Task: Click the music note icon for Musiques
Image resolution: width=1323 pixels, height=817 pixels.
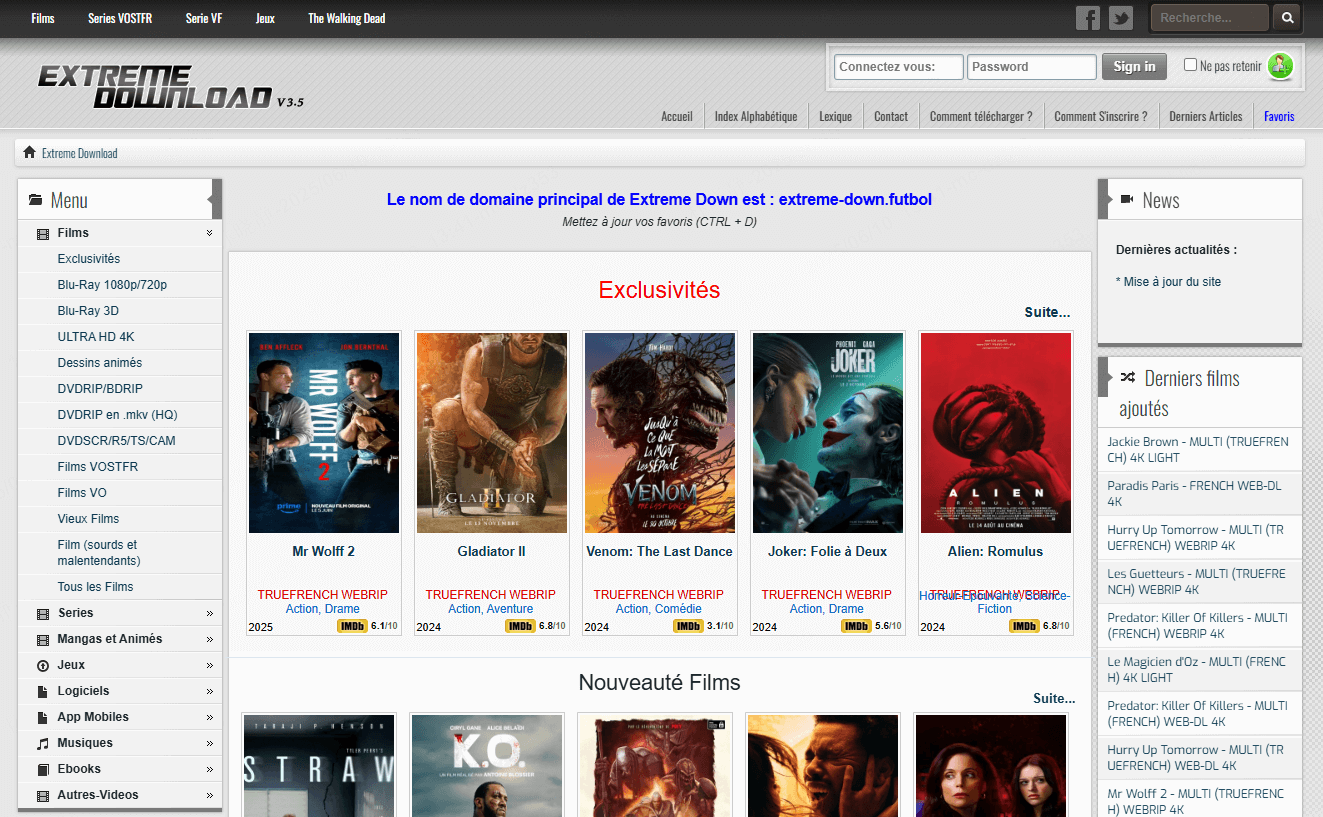Action: [43, 743]
